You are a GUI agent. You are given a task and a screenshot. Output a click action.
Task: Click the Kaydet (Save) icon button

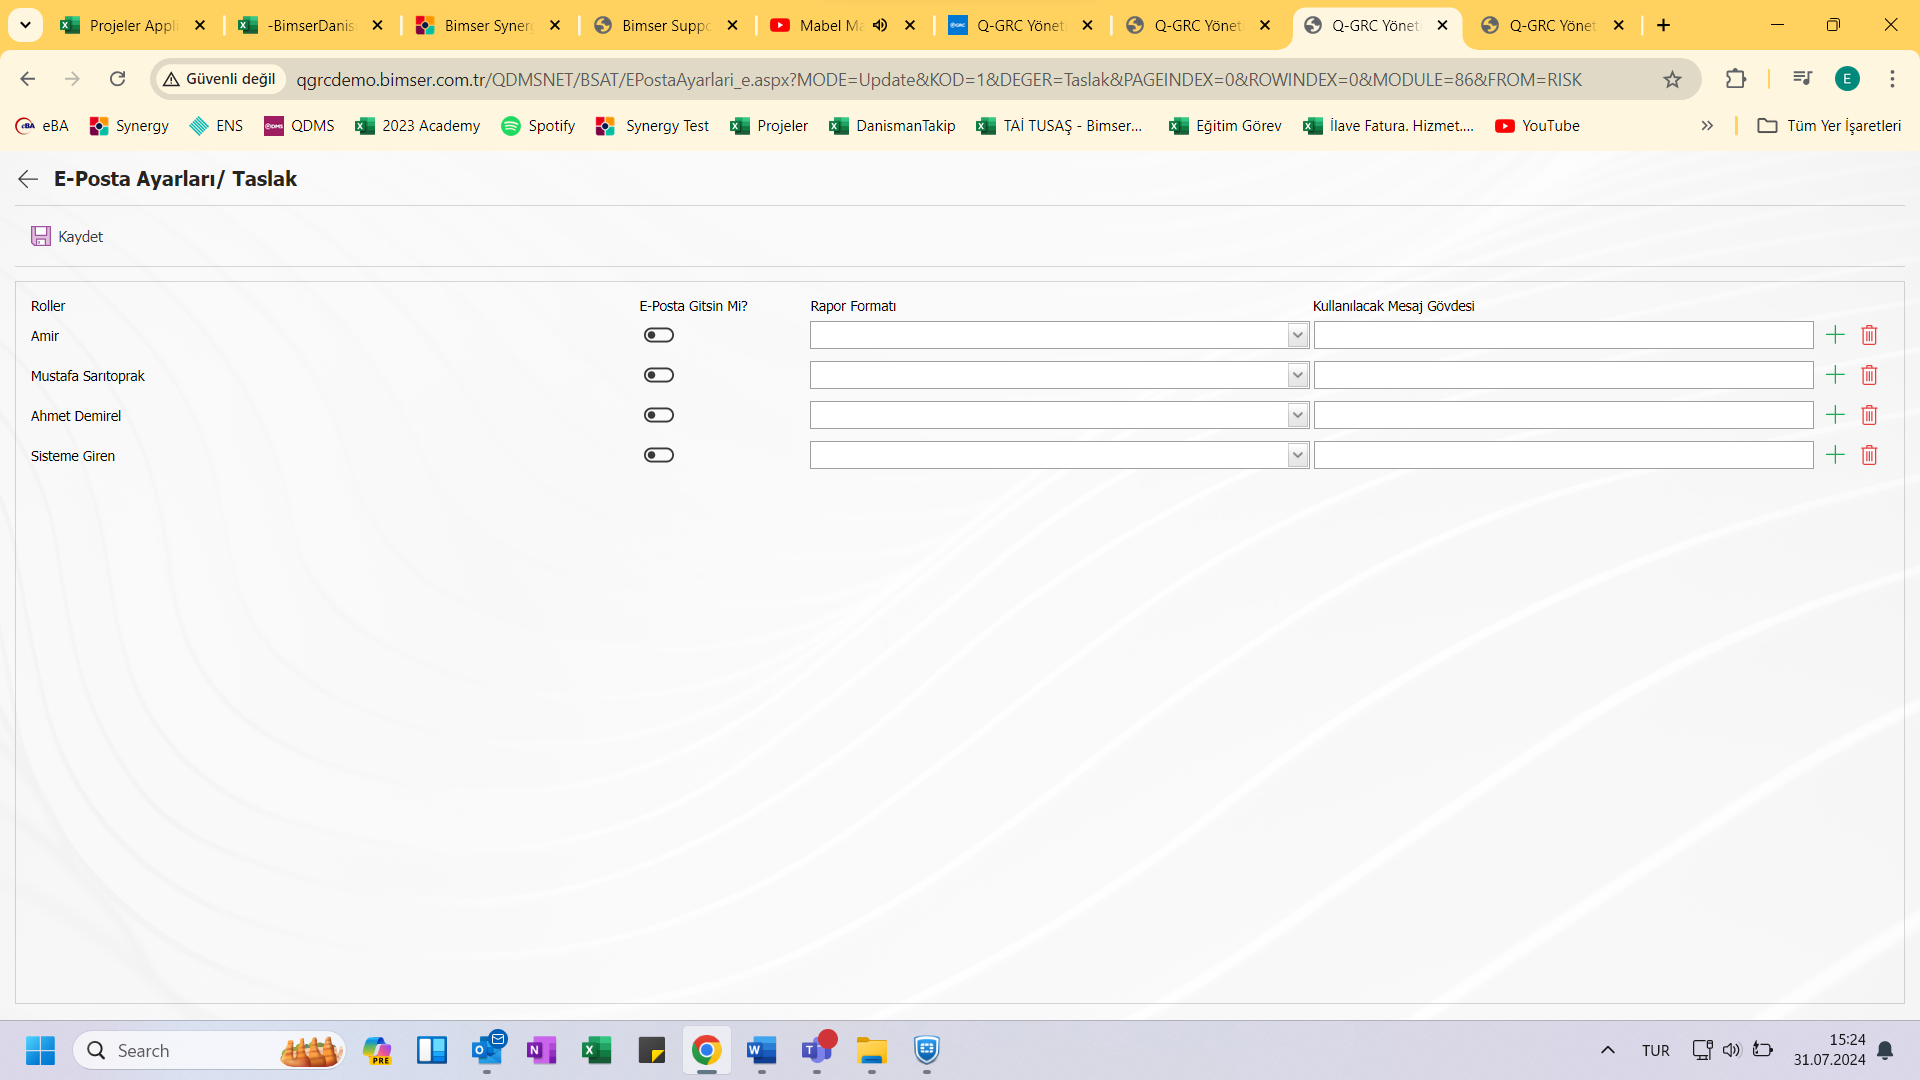(x=40, y=236)
